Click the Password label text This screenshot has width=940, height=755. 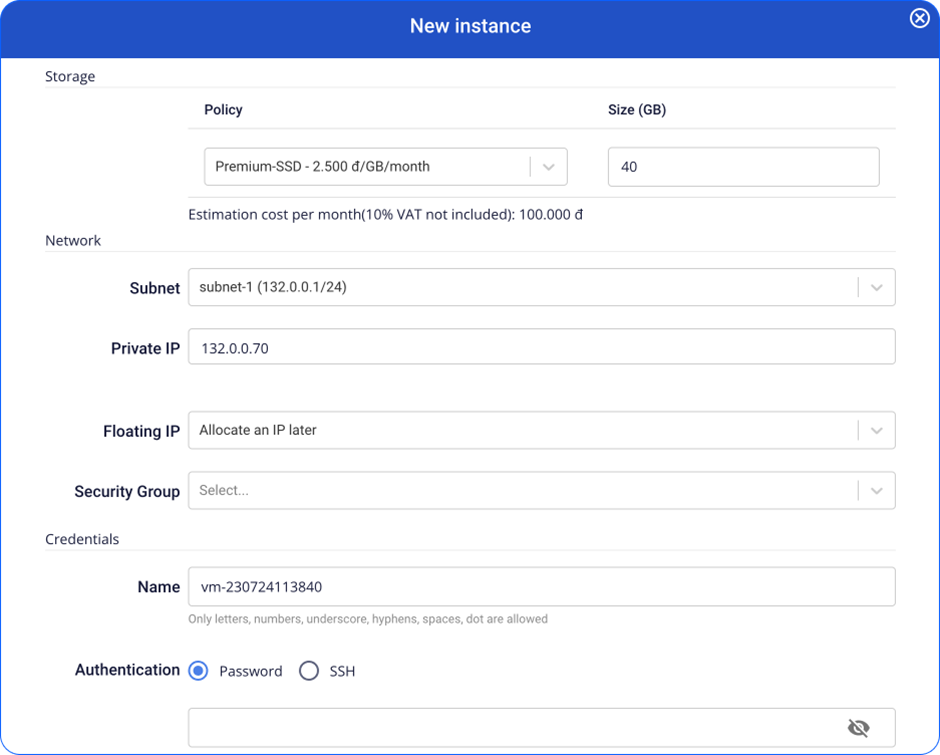point(251,671)
